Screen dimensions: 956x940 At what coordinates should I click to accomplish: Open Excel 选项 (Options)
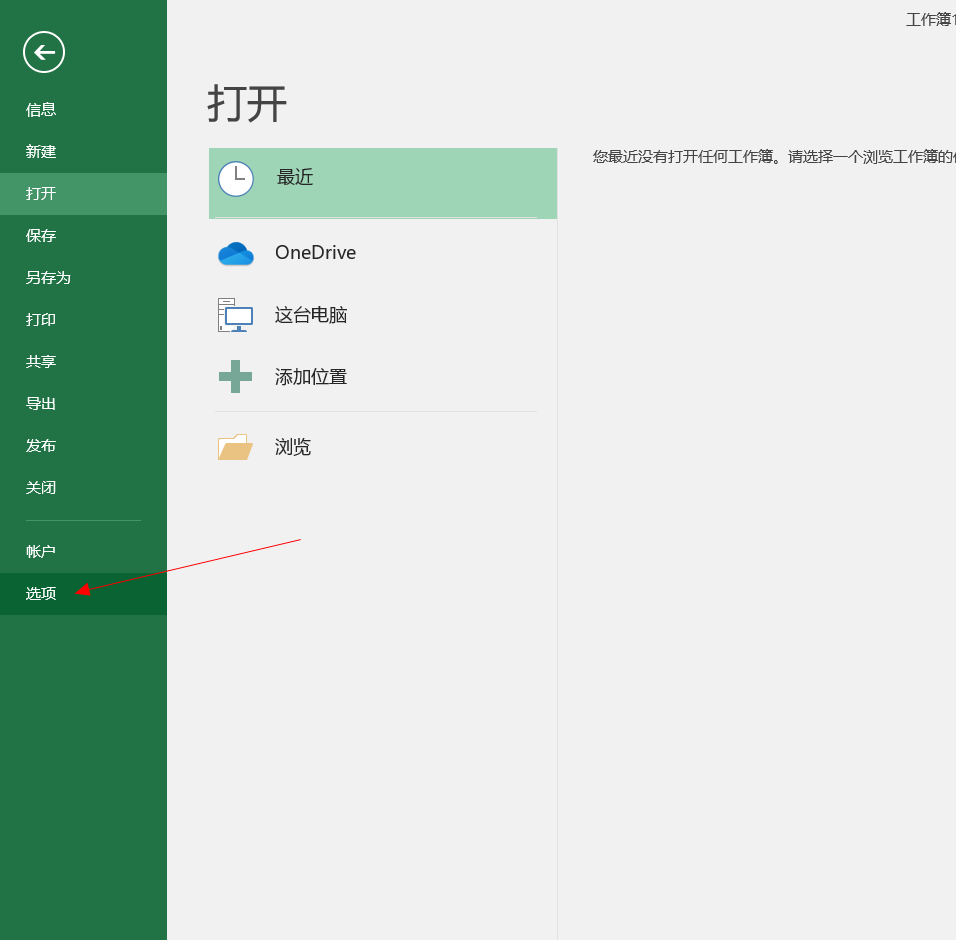pyautogui.click(x=41, y=594)
